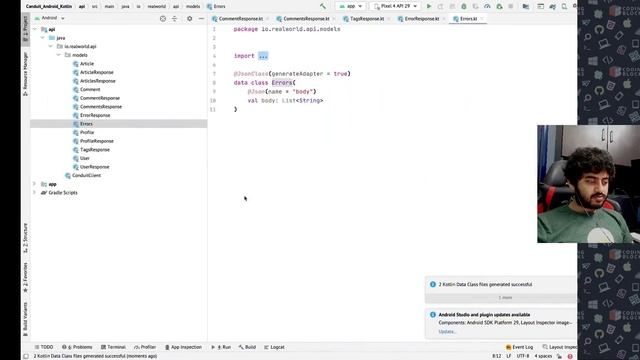Toggle Resource Manager sidebar tab
The width and height of the screenshot is (640, 360).
pyautogui.click(x=25, y=74)
